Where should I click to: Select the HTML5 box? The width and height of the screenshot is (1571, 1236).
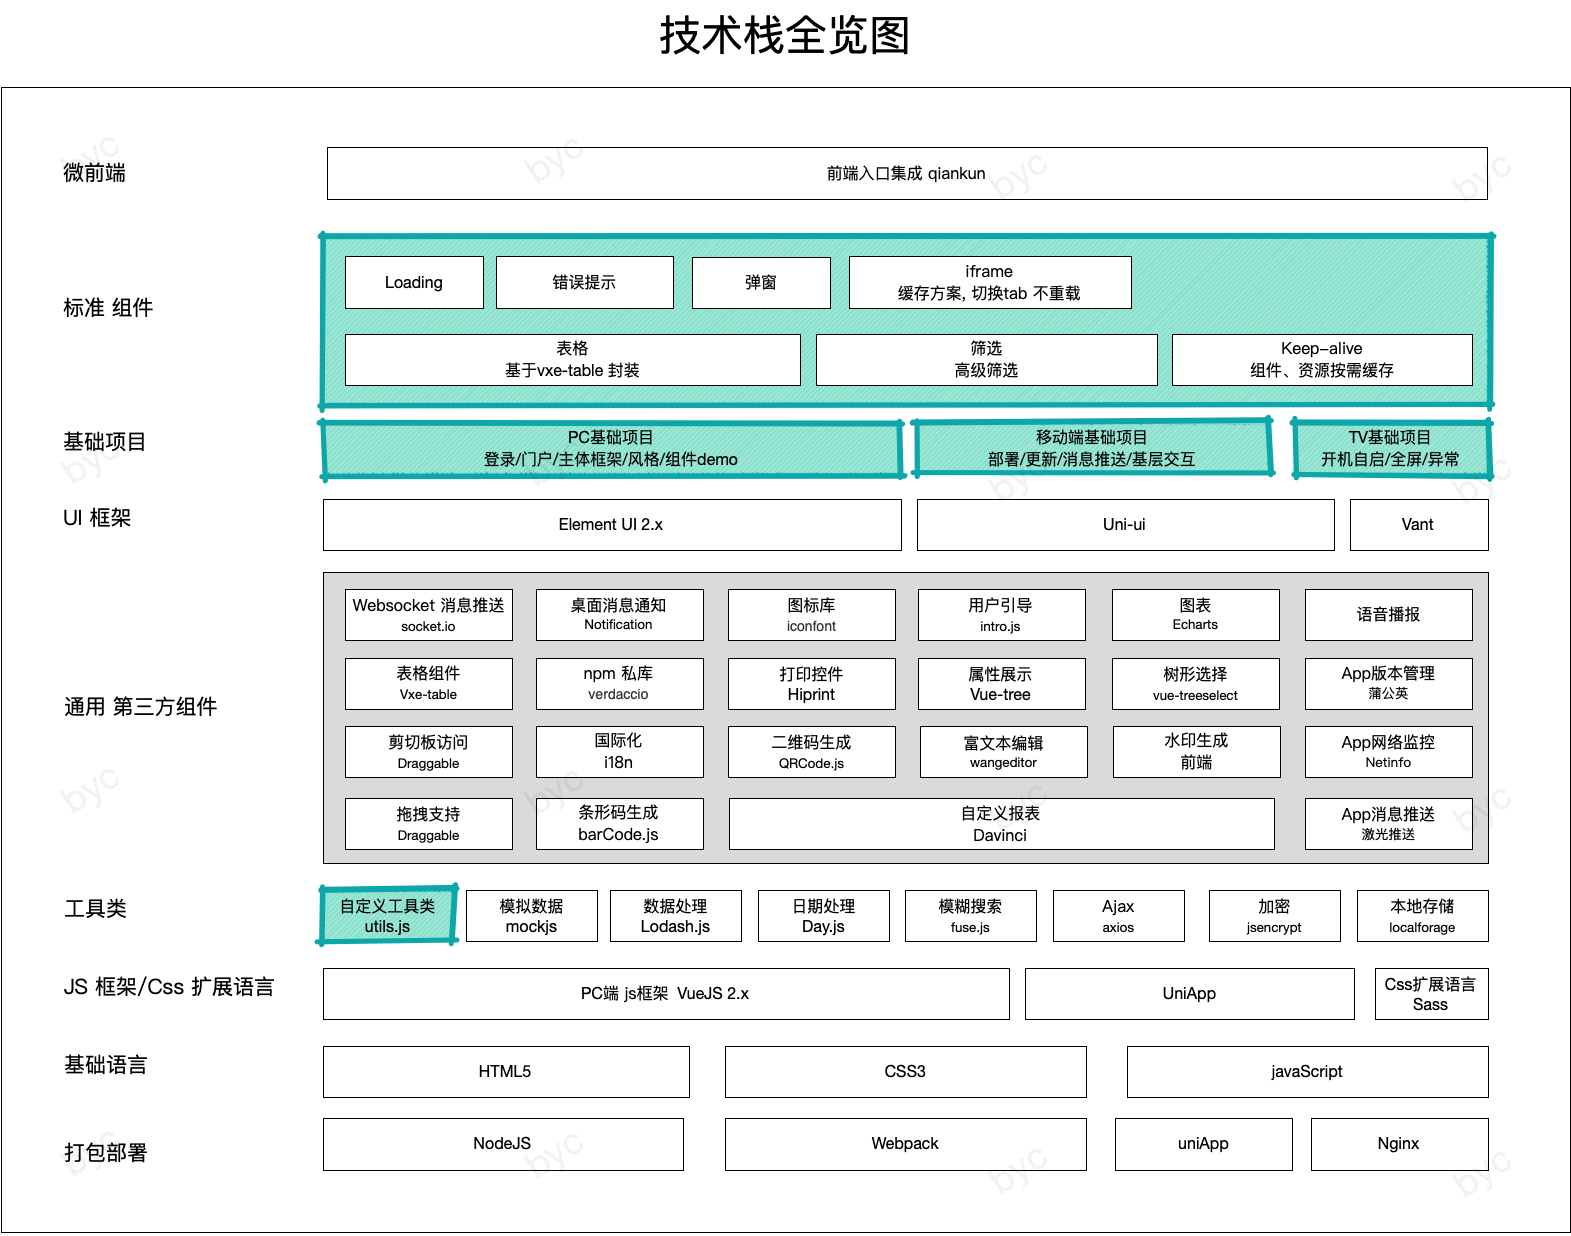tap(506, 1072)
